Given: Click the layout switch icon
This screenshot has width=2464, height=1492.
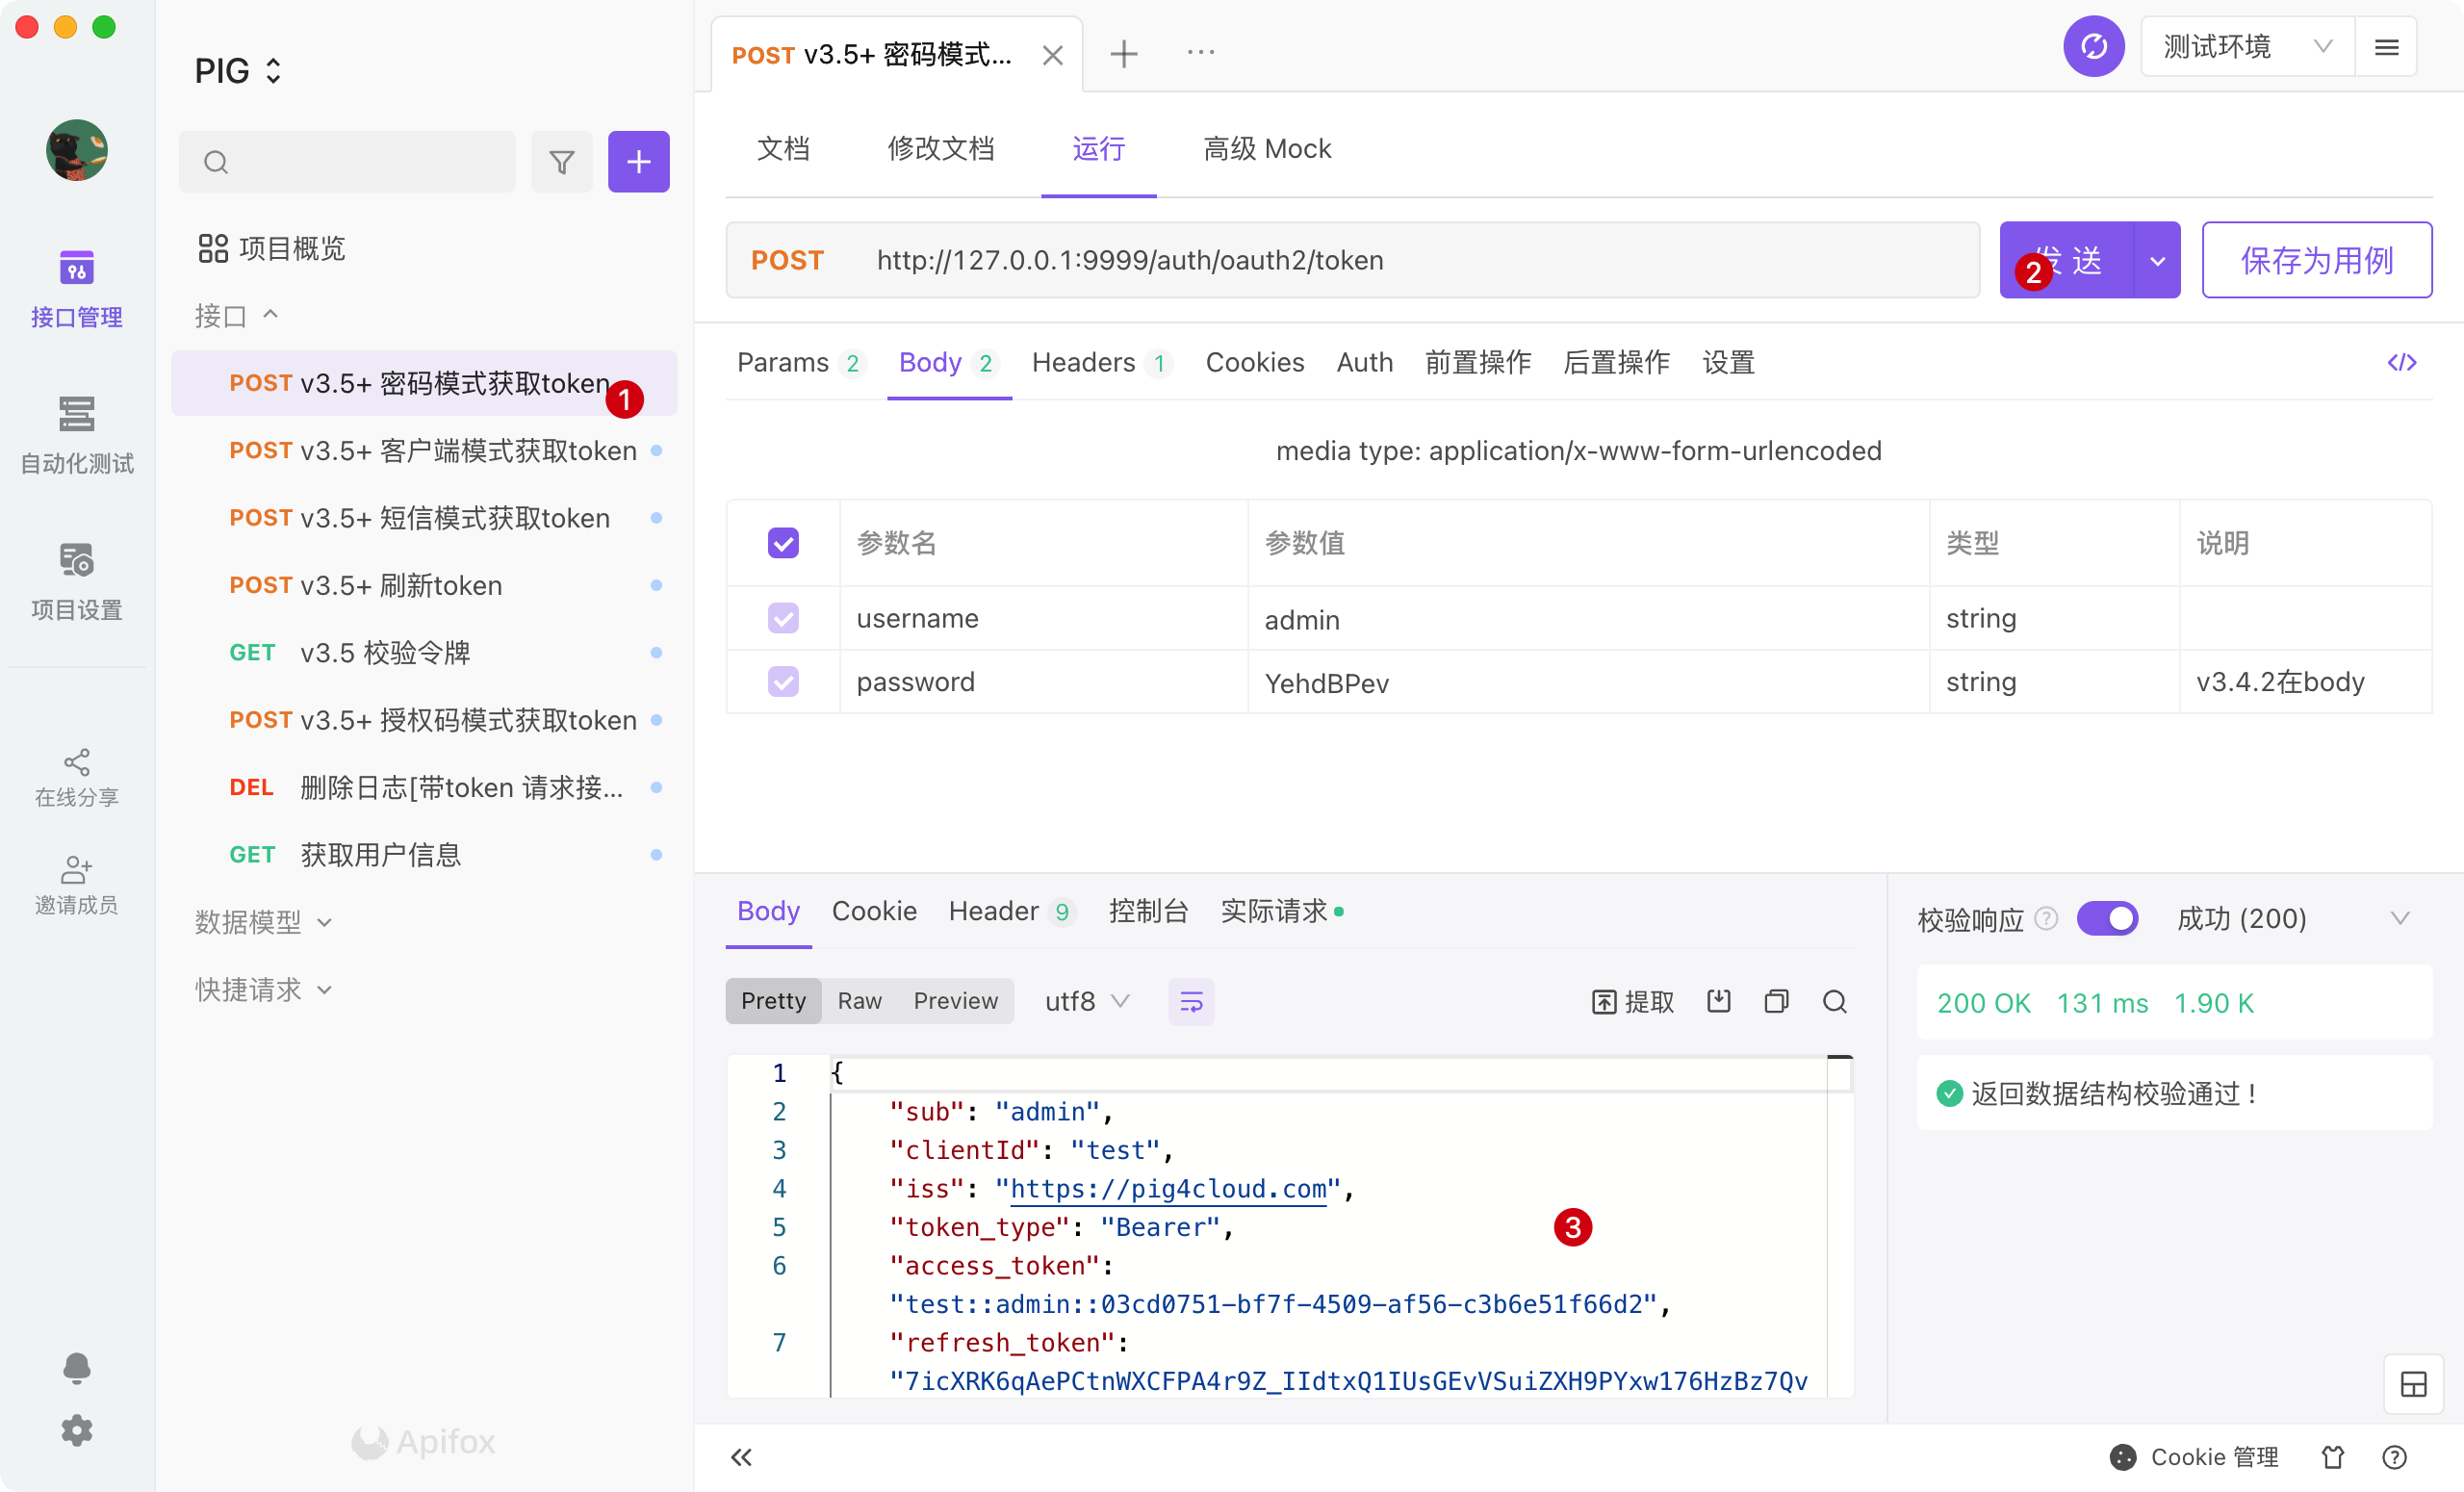Looking at the screenshot, I should click(x=2413, y=1384).
